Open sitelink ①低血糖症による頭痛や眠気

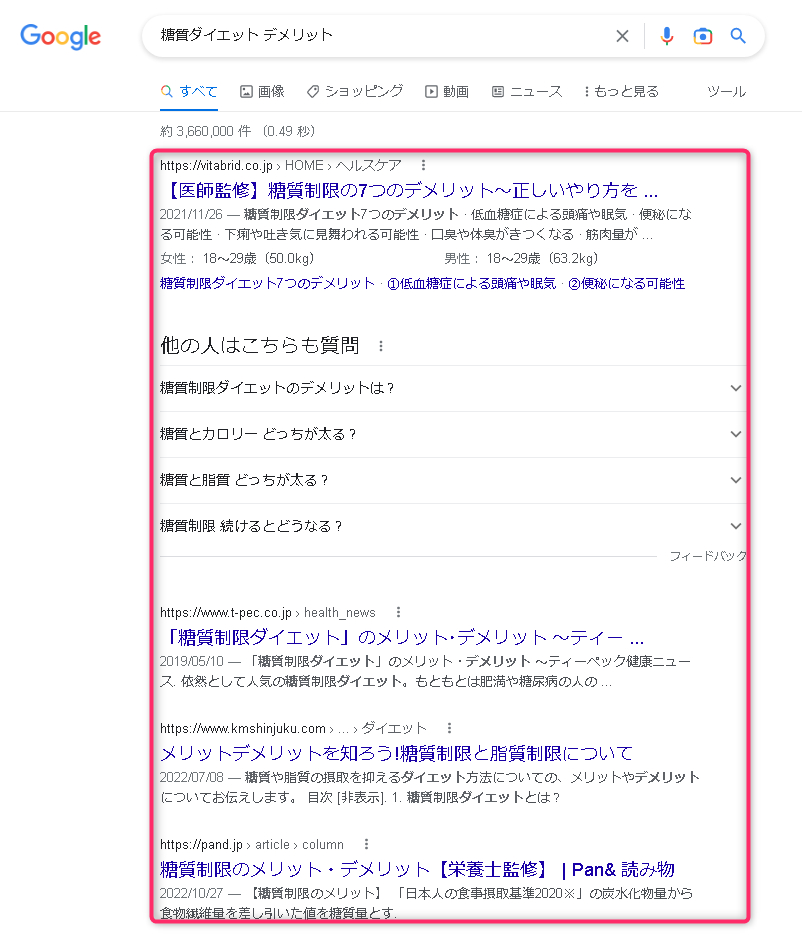(471, 283)
